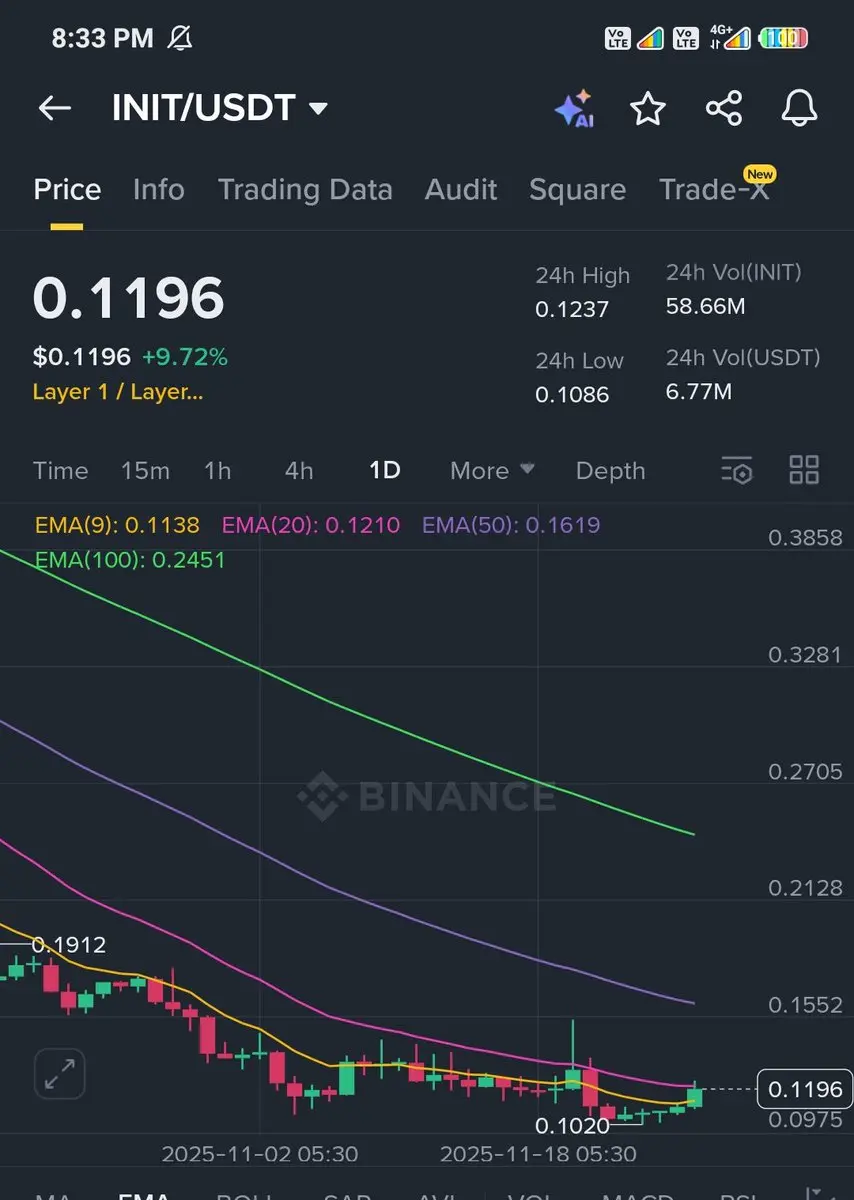Expand the More intervals dropdown
The height and width of the screenshot is (1200, 854).
click(x=492, y=471)
